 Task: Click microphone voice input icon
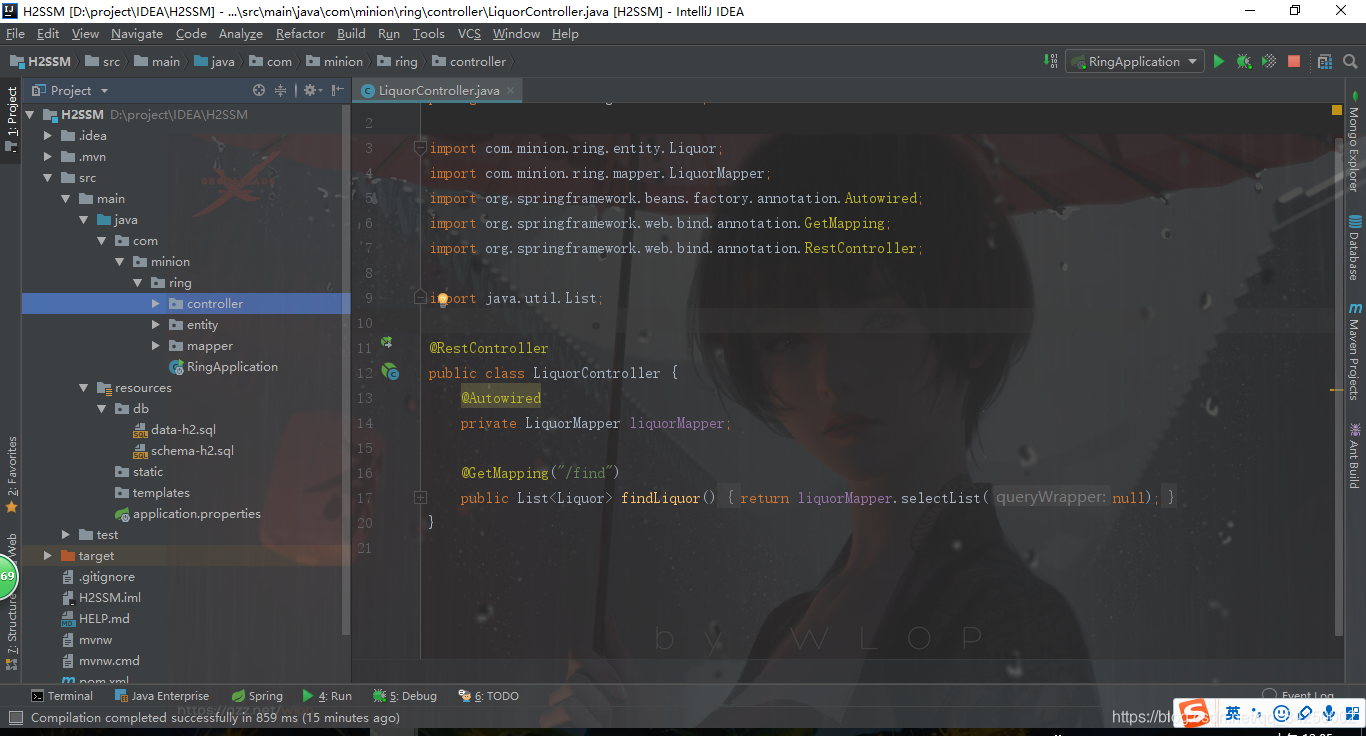[1329, 713]
